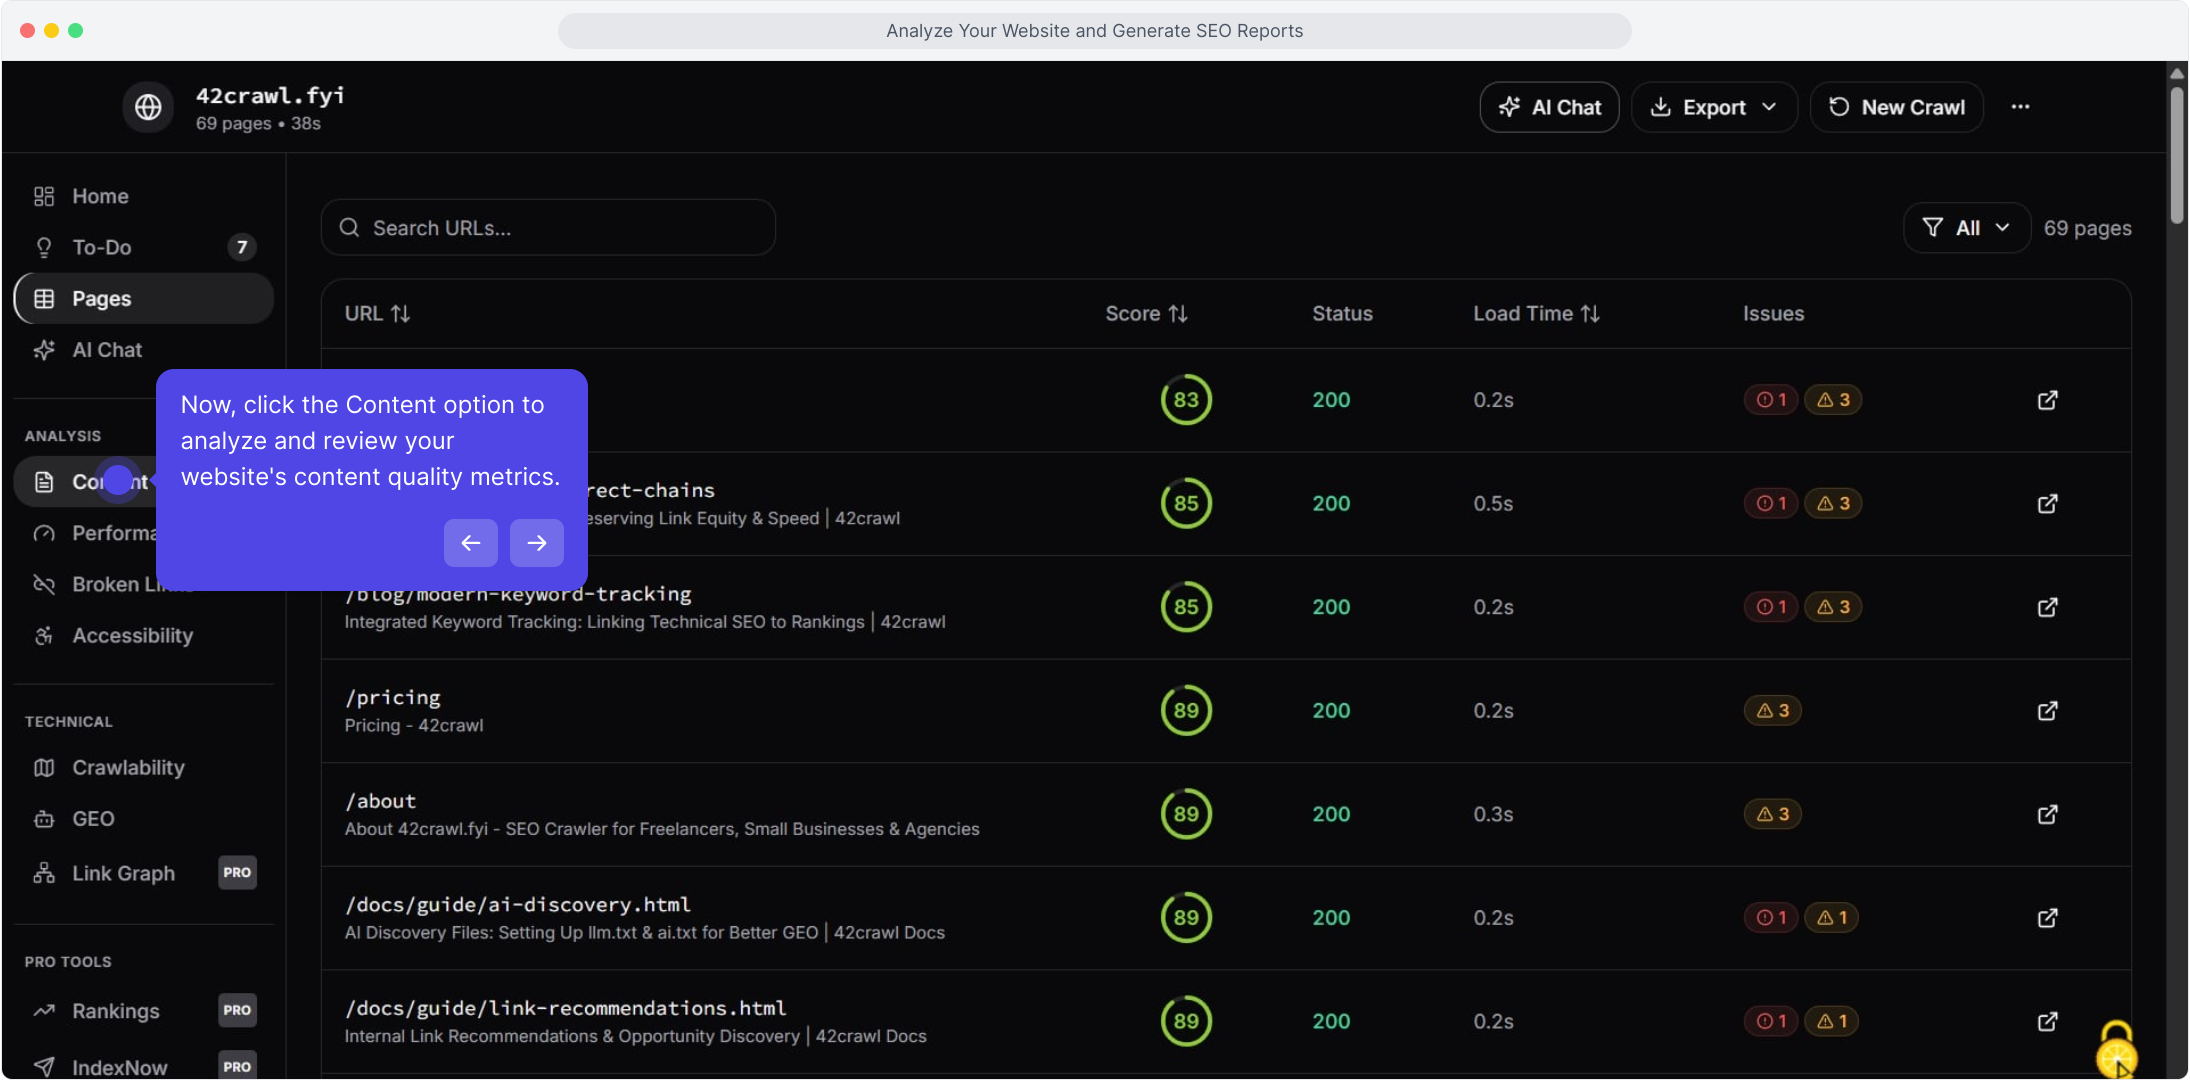This screenshot has height=1080, width=2190.
Task: Toggle URL column sort order
Action: click(x=377, y=314)
